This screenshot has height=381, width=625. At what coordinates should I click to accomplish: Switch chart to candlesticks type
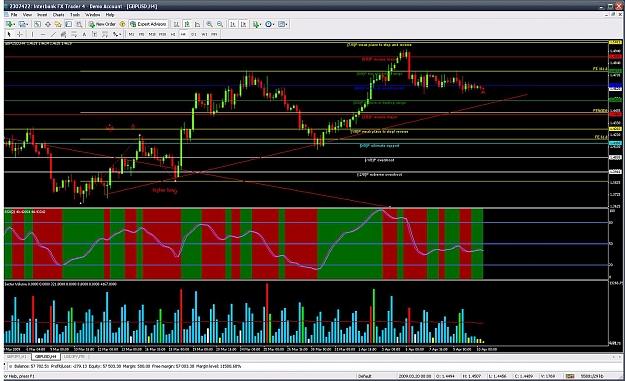[187, 24]
